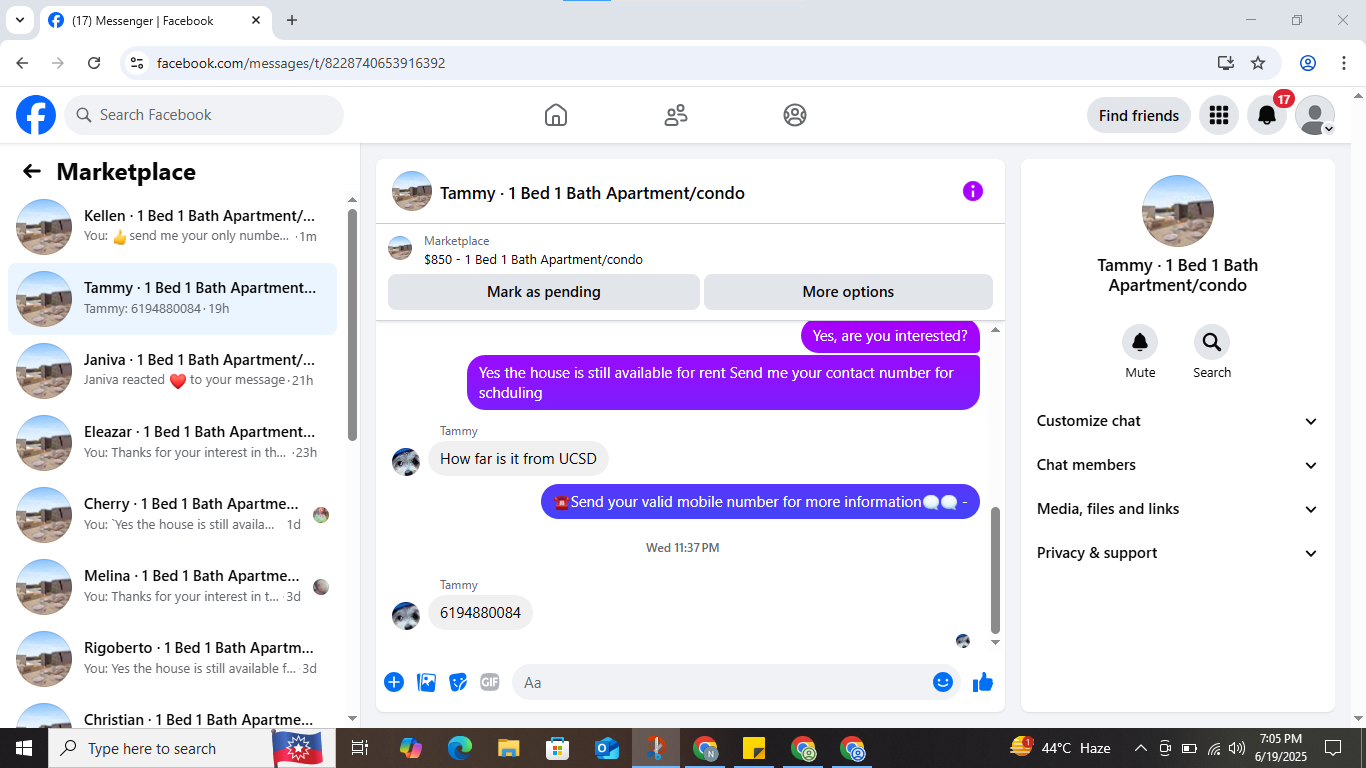The height and width of the screenshot is (768, 1366).
Task: Close the Messenger browser tab
Action: (256, 20)
